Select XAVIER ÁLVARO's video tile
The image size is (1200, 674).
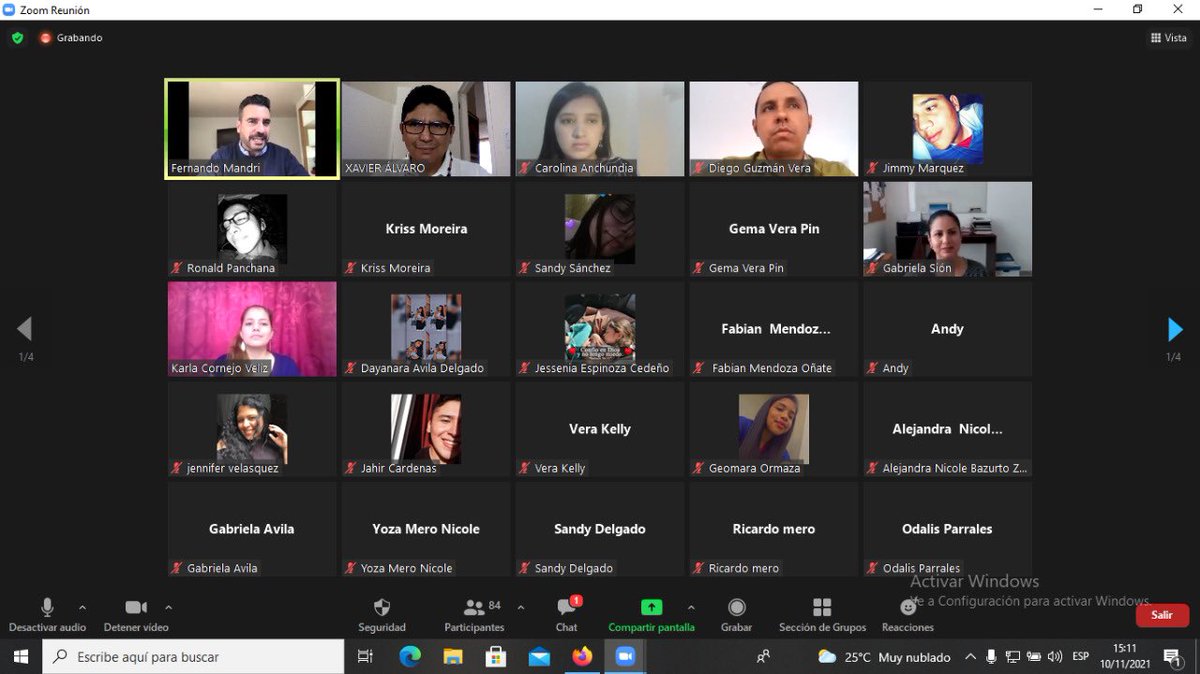pos(426,129)
